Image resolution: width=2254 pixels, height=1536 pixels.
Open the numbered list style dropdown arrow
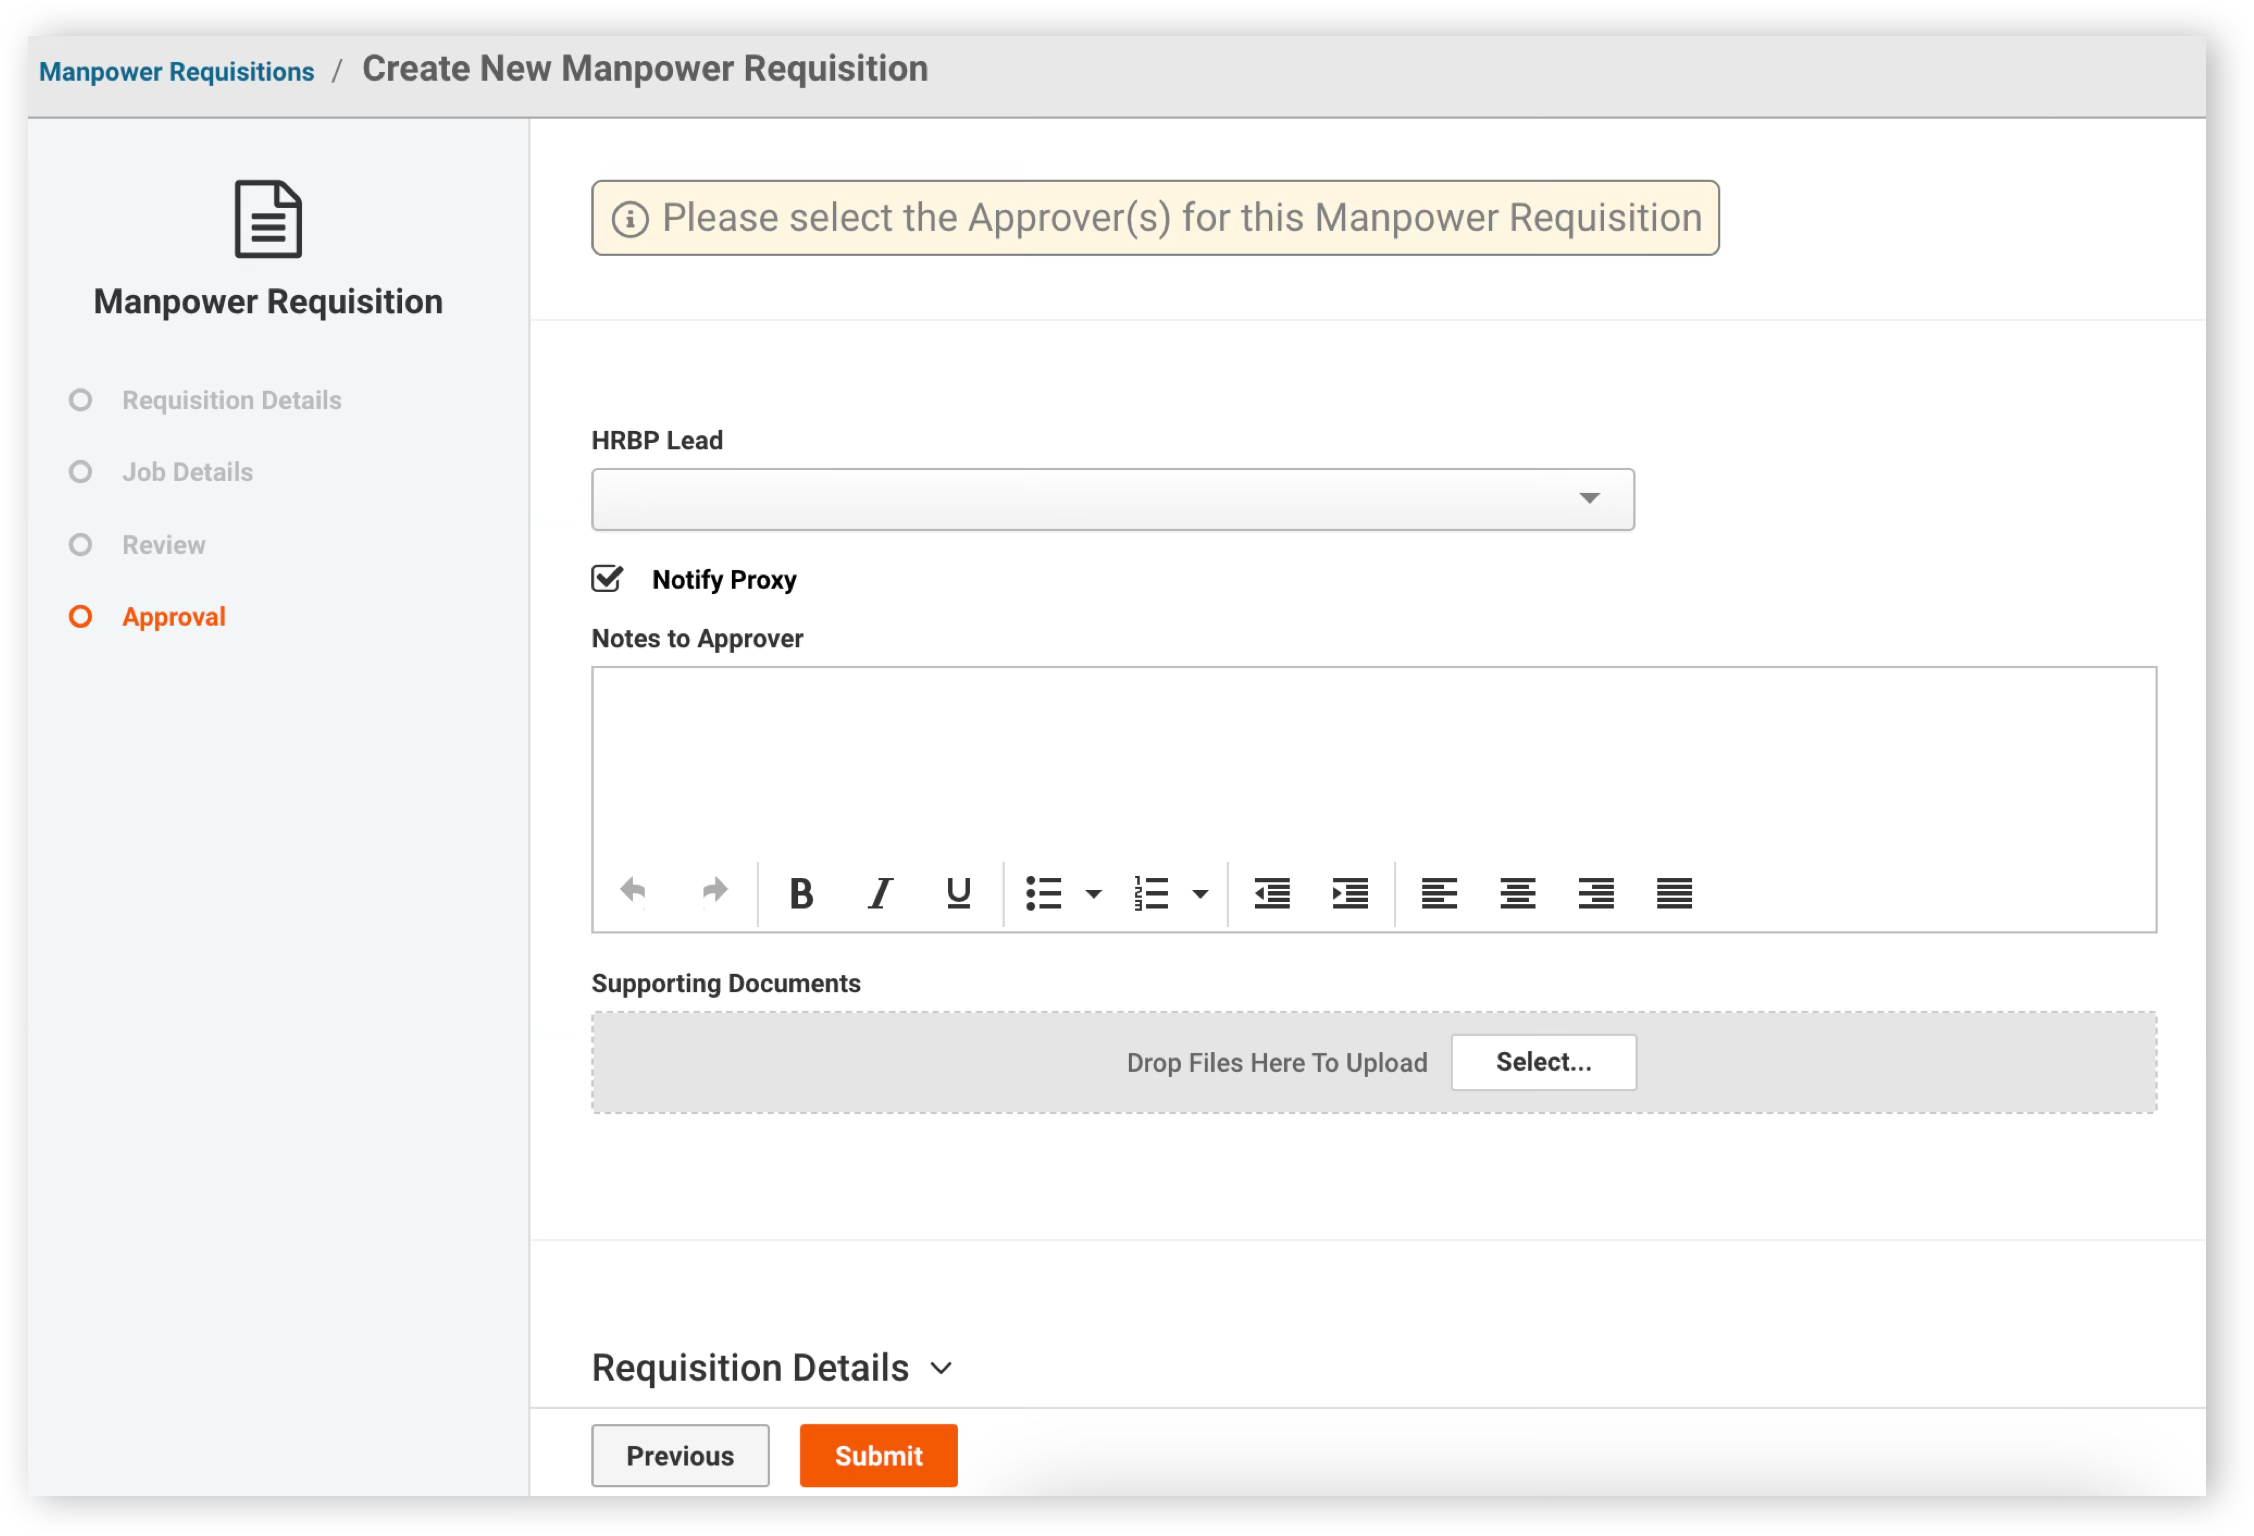(1200, 894)
